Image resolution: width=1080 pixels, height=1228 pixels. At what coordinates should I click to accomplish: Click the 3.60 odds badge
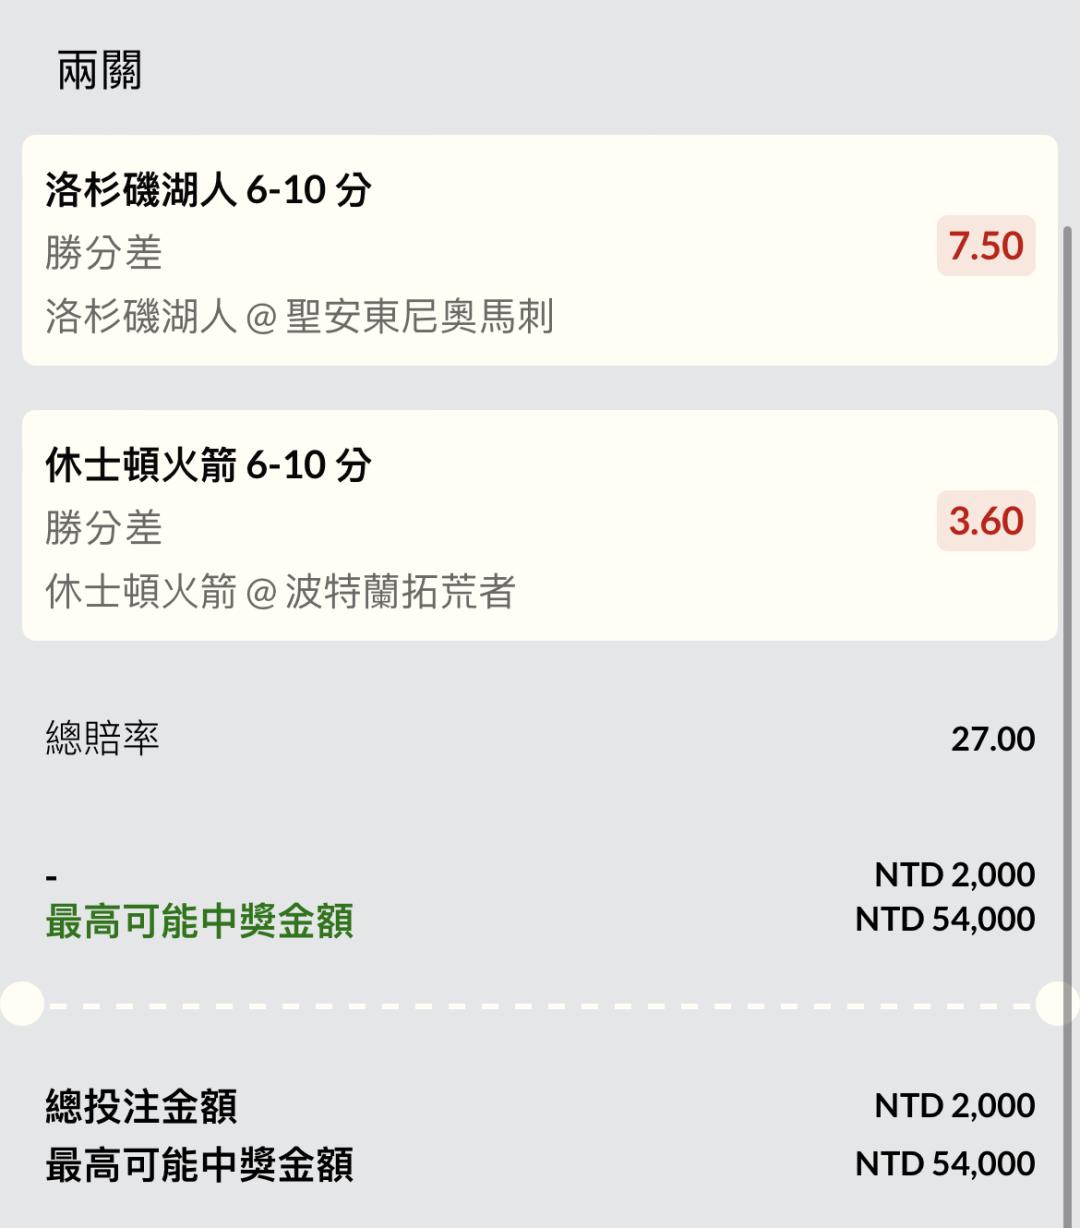pyautogui.click(x=985, y=521)
